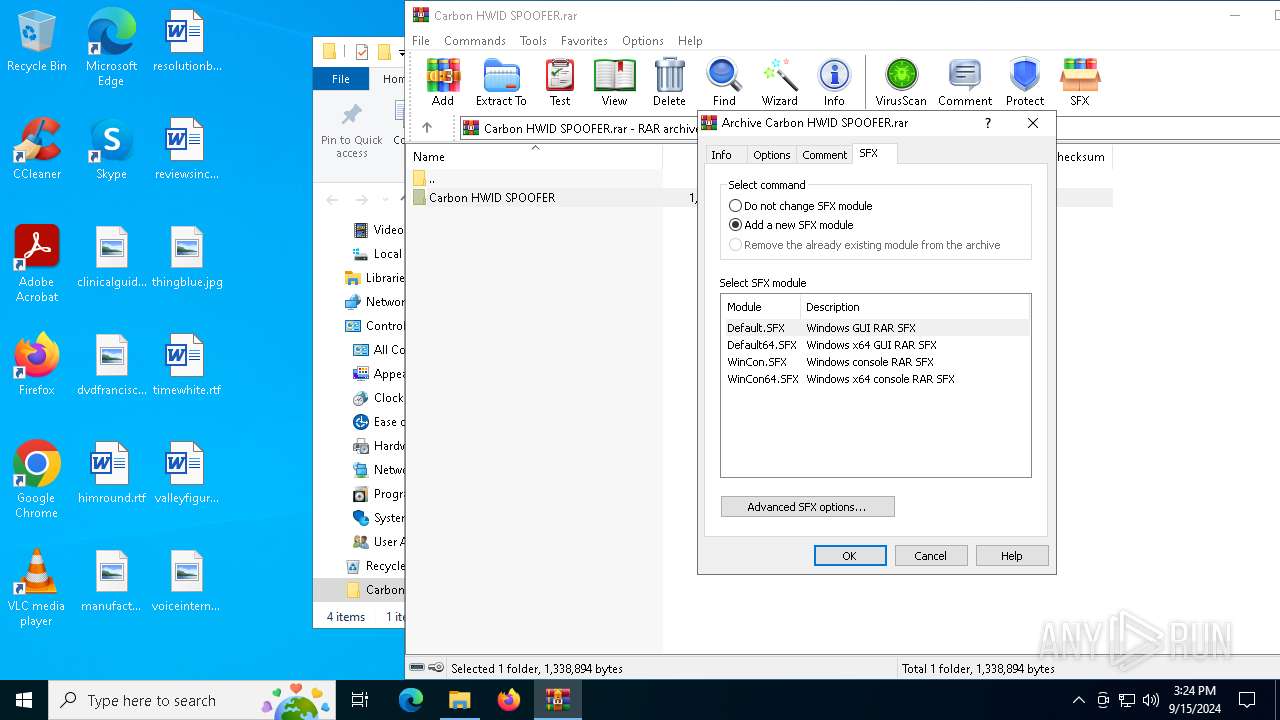Click the taskbar clock showing 3:24 PM
This screenshot has width=1280, height=720.
(x=1194, y=700)
